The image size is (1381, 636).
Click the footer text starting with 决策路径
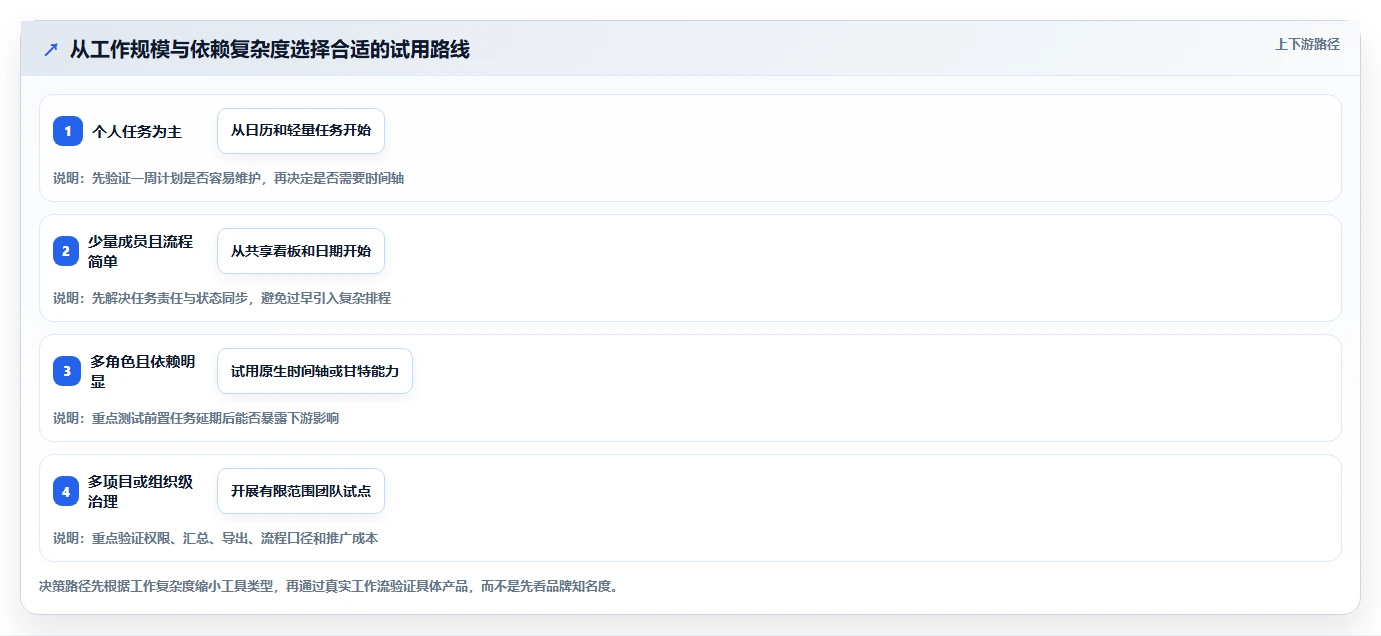(328, 586)
